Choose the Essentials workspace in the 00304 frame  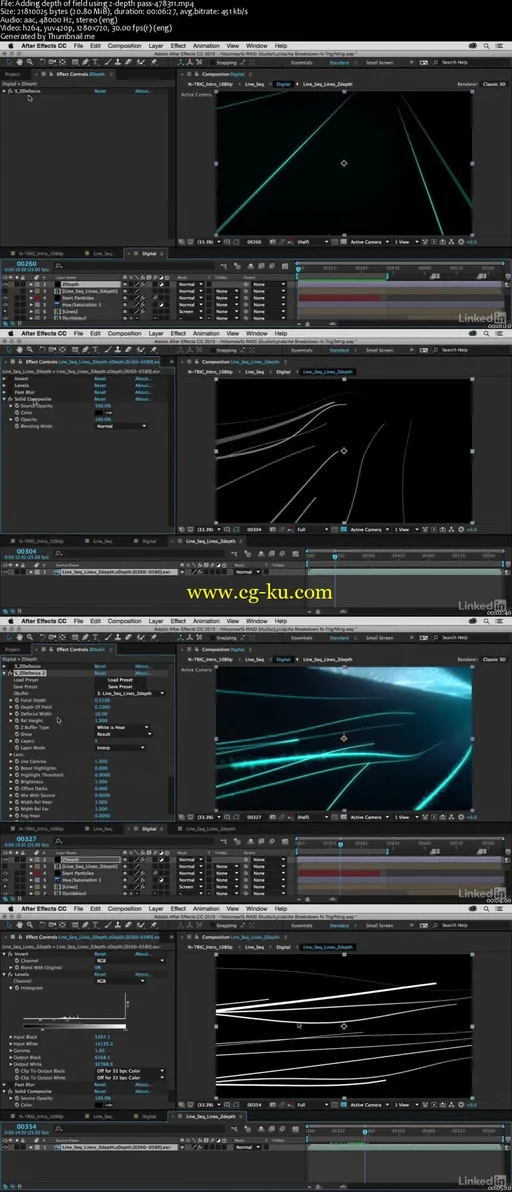tap(302, 350)
